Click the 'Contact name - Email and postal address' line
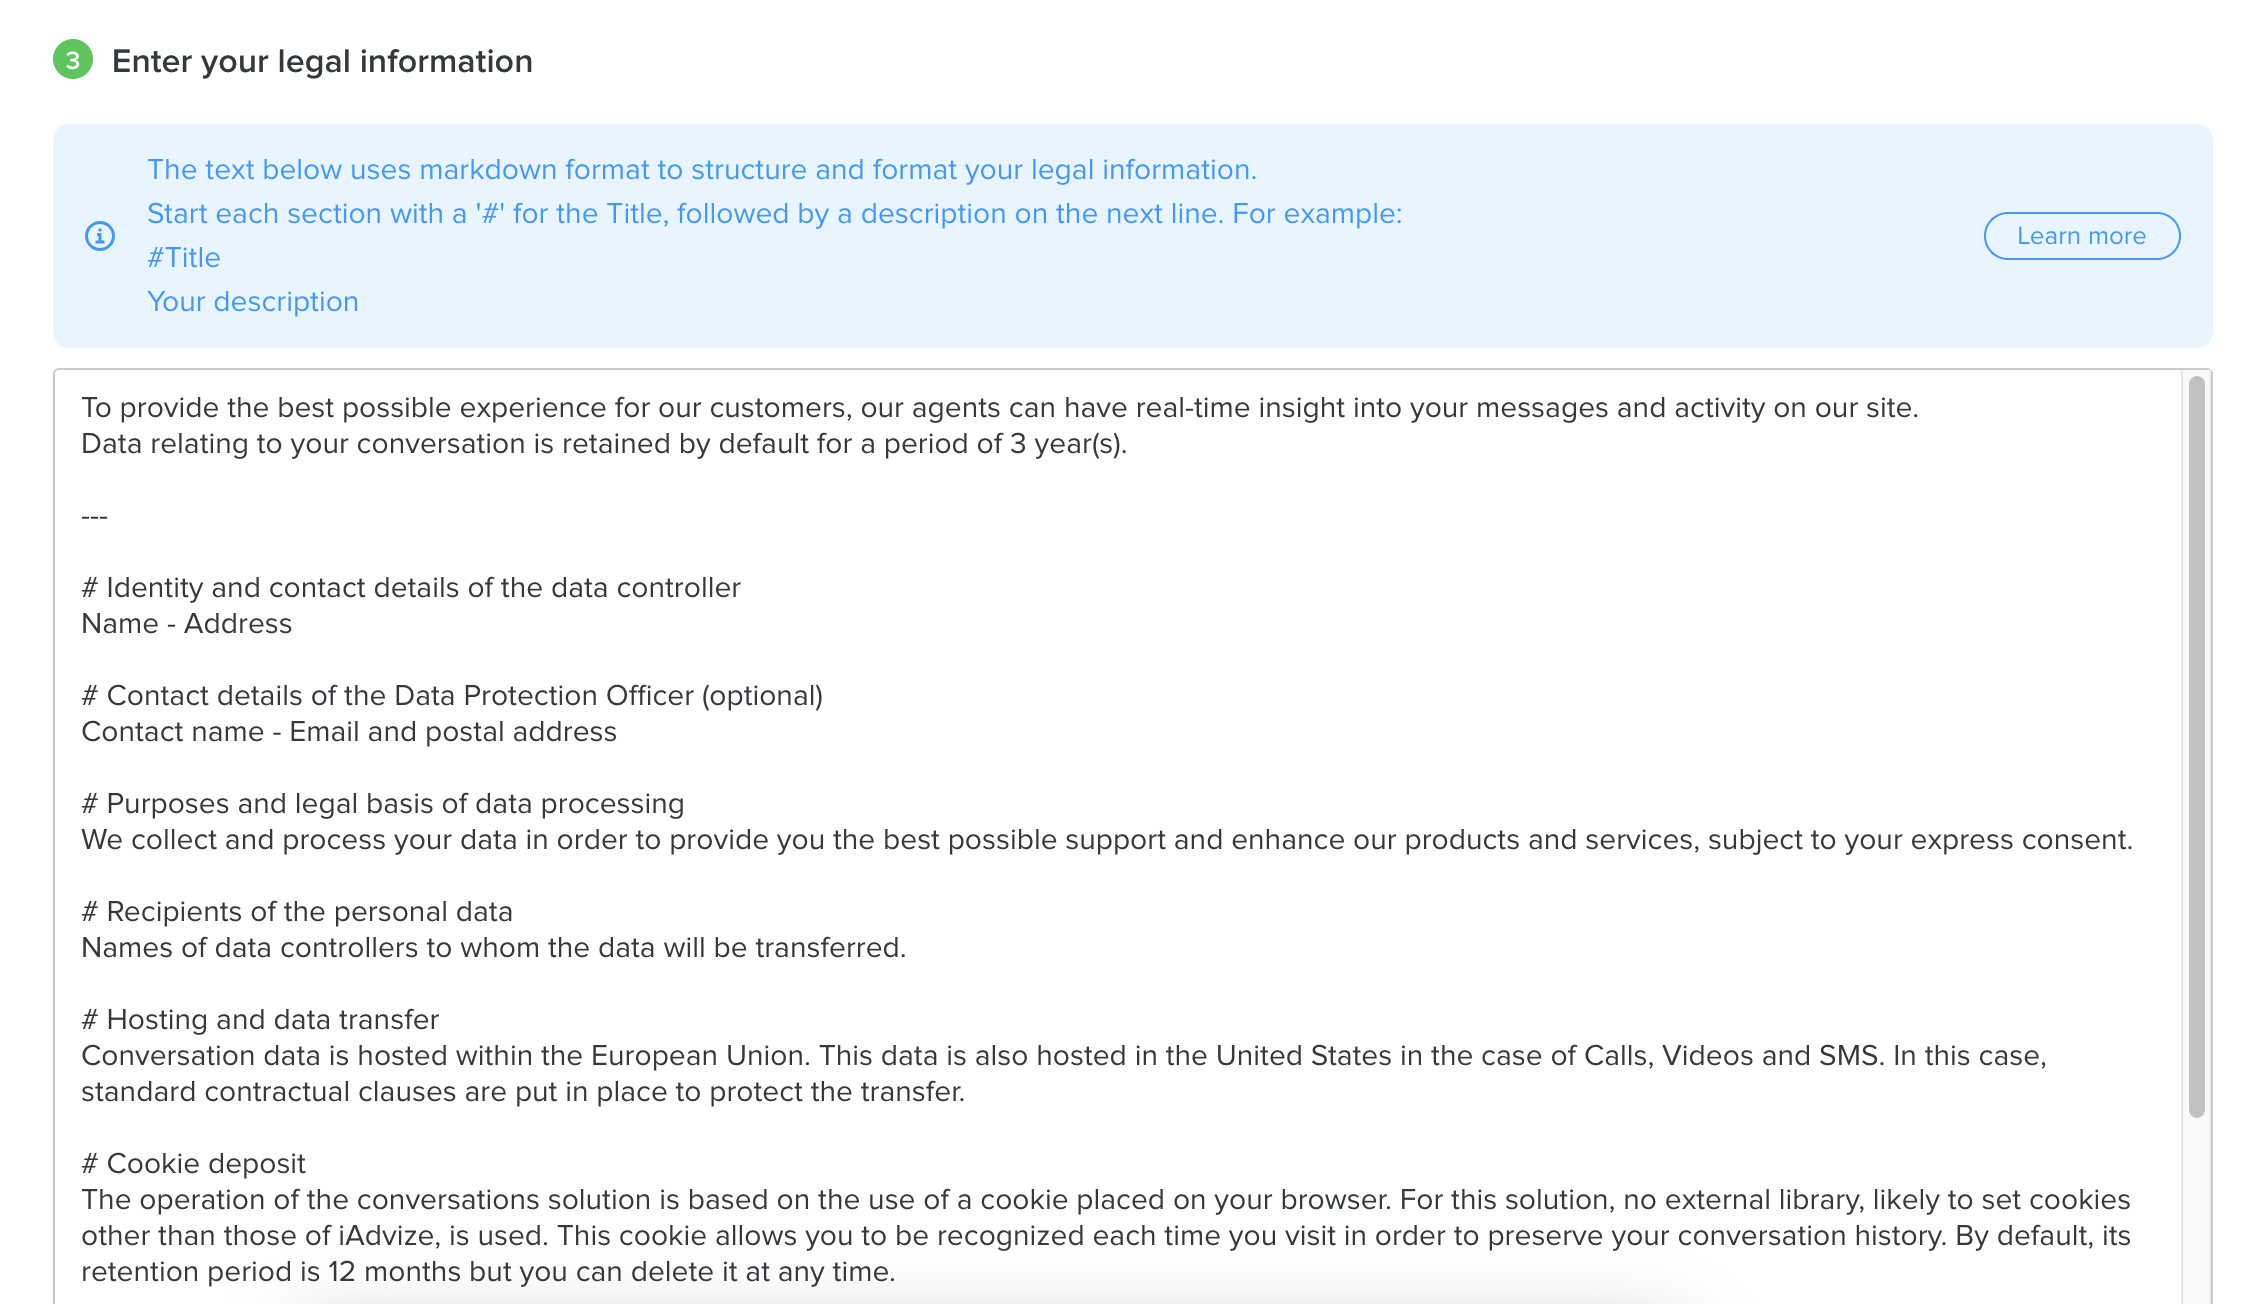 pyautogui.click(x=349, y=732)
